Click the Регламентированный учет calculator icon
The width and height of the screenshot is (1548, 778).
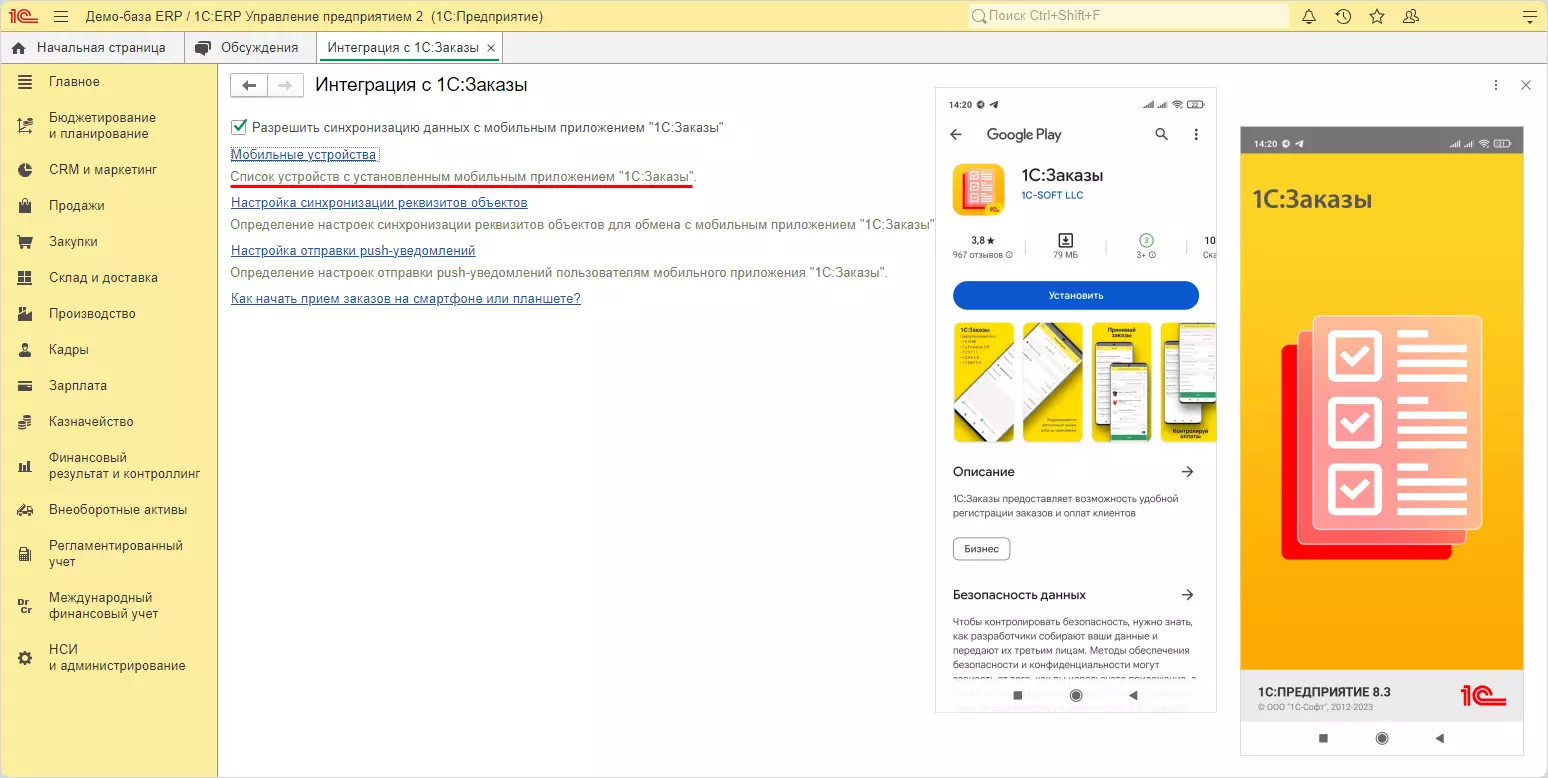[x=26, y=554]
